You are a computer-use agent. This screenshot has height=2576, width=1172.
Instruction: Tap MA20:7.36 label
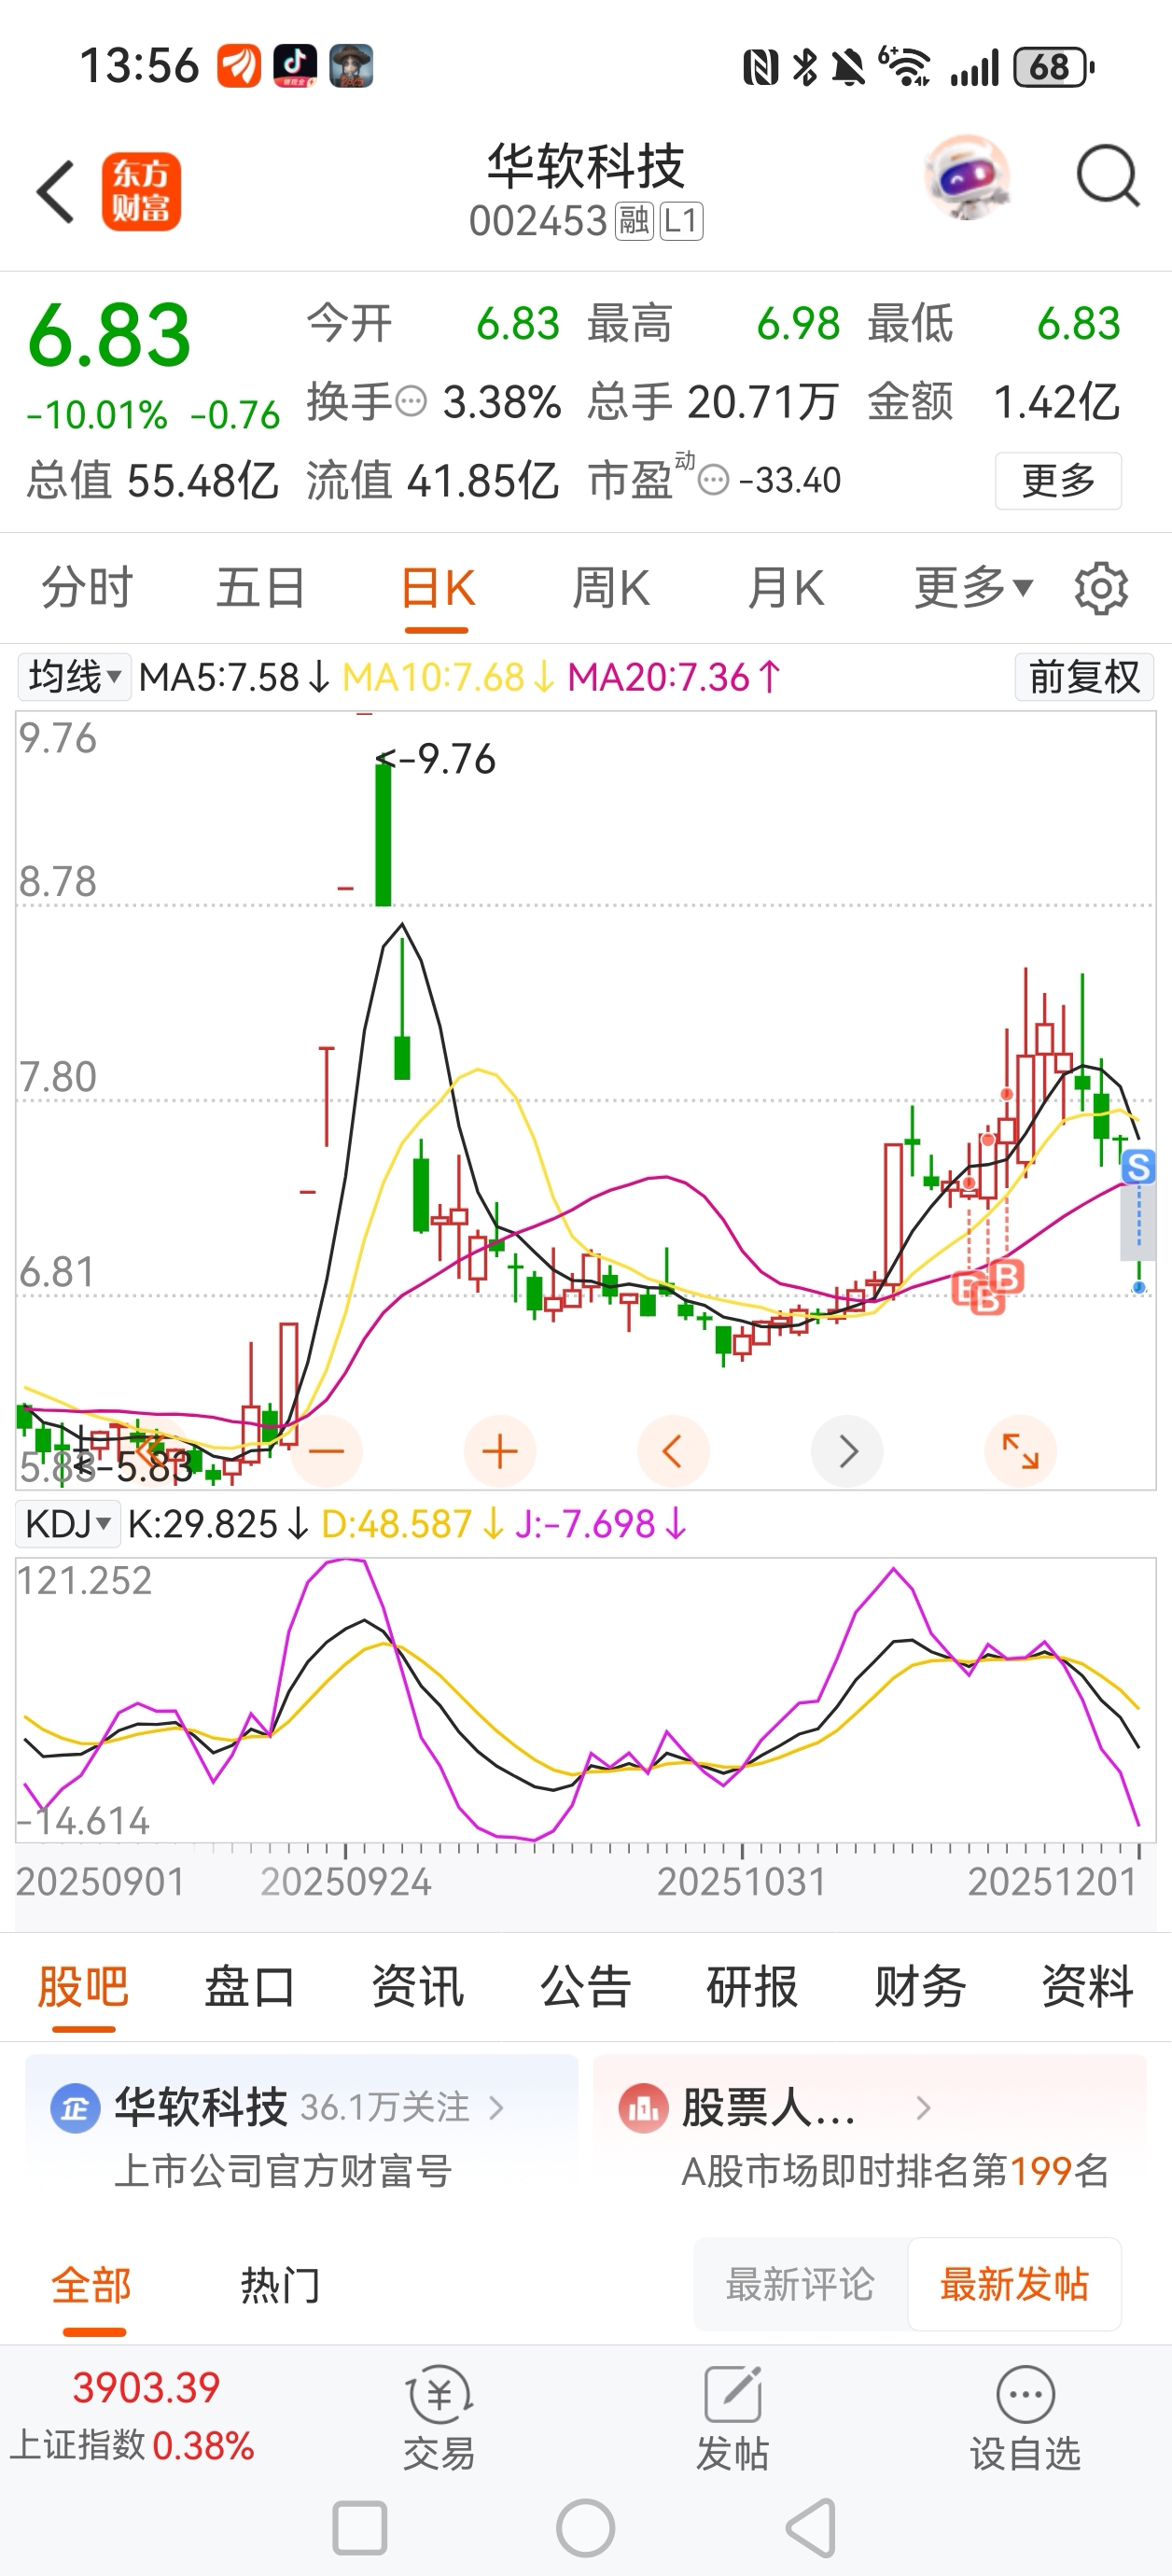674,677
